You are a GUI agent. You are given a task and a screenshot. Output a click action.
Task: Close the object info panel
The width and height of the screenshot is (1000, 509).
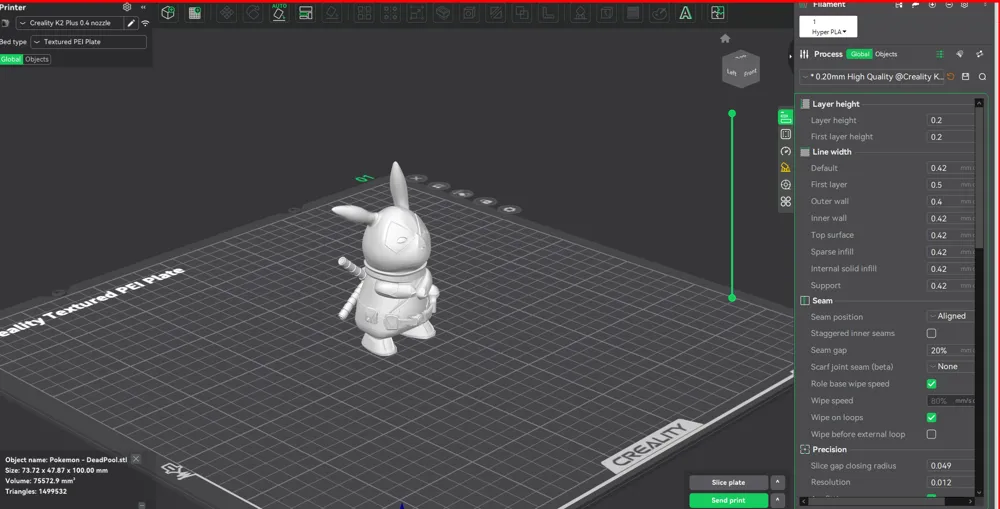(136, 459)
